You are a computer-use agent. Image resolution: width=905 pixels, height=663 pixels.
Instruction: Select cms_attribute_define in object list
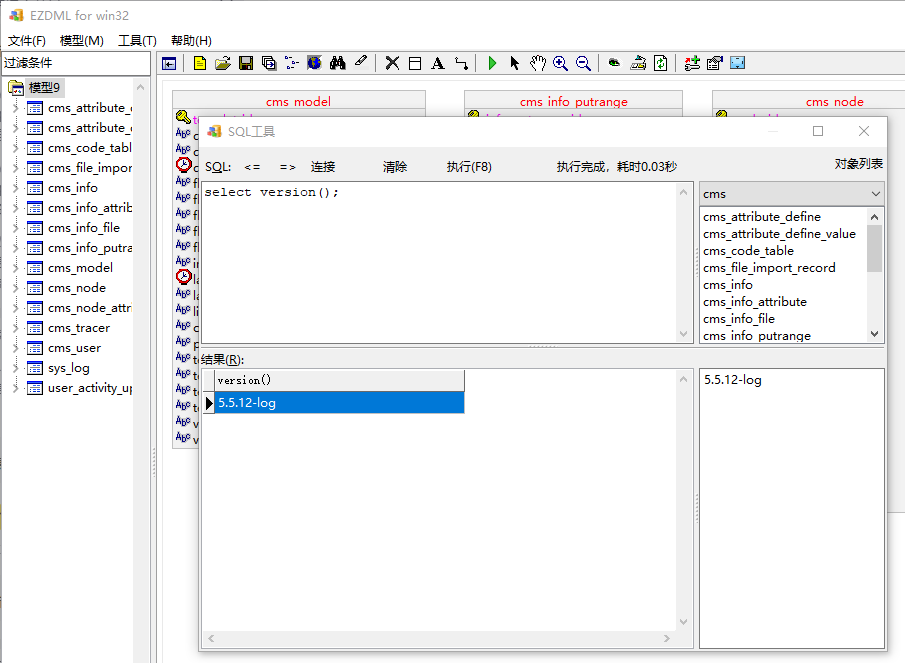(762, 217)
